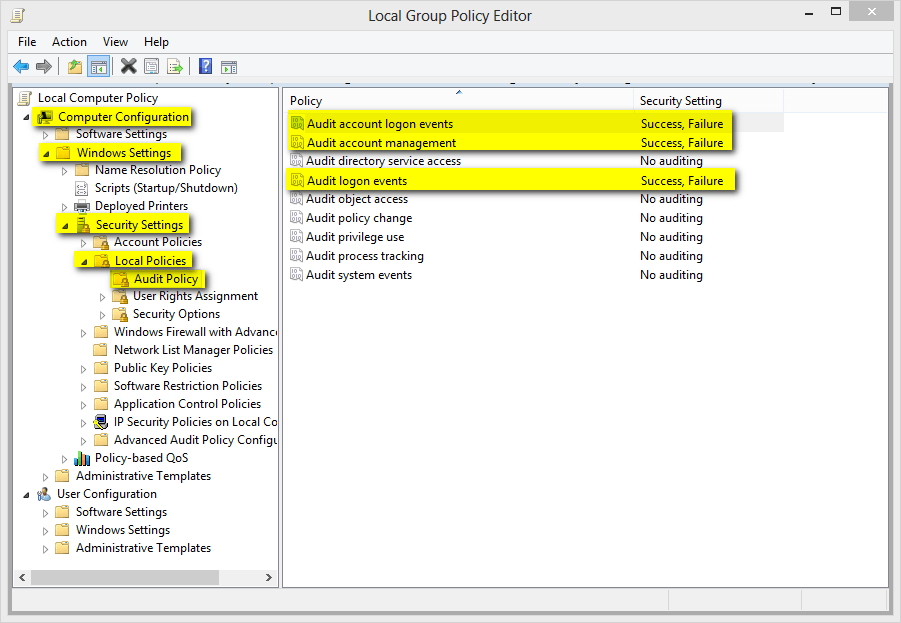
Task: Click the Delete X toolbar icon
Action: (128, 67)
